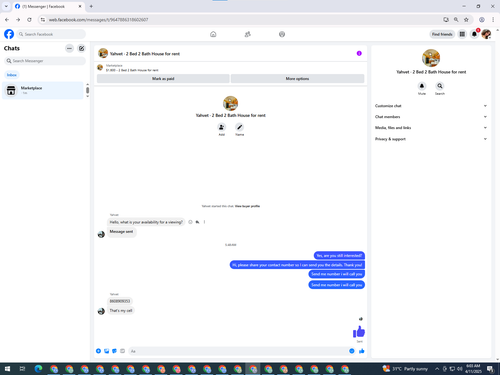The height and width of the screenshot is (375, 500).
Task: Open the Facebook logo home link
Action: (9, 34)
